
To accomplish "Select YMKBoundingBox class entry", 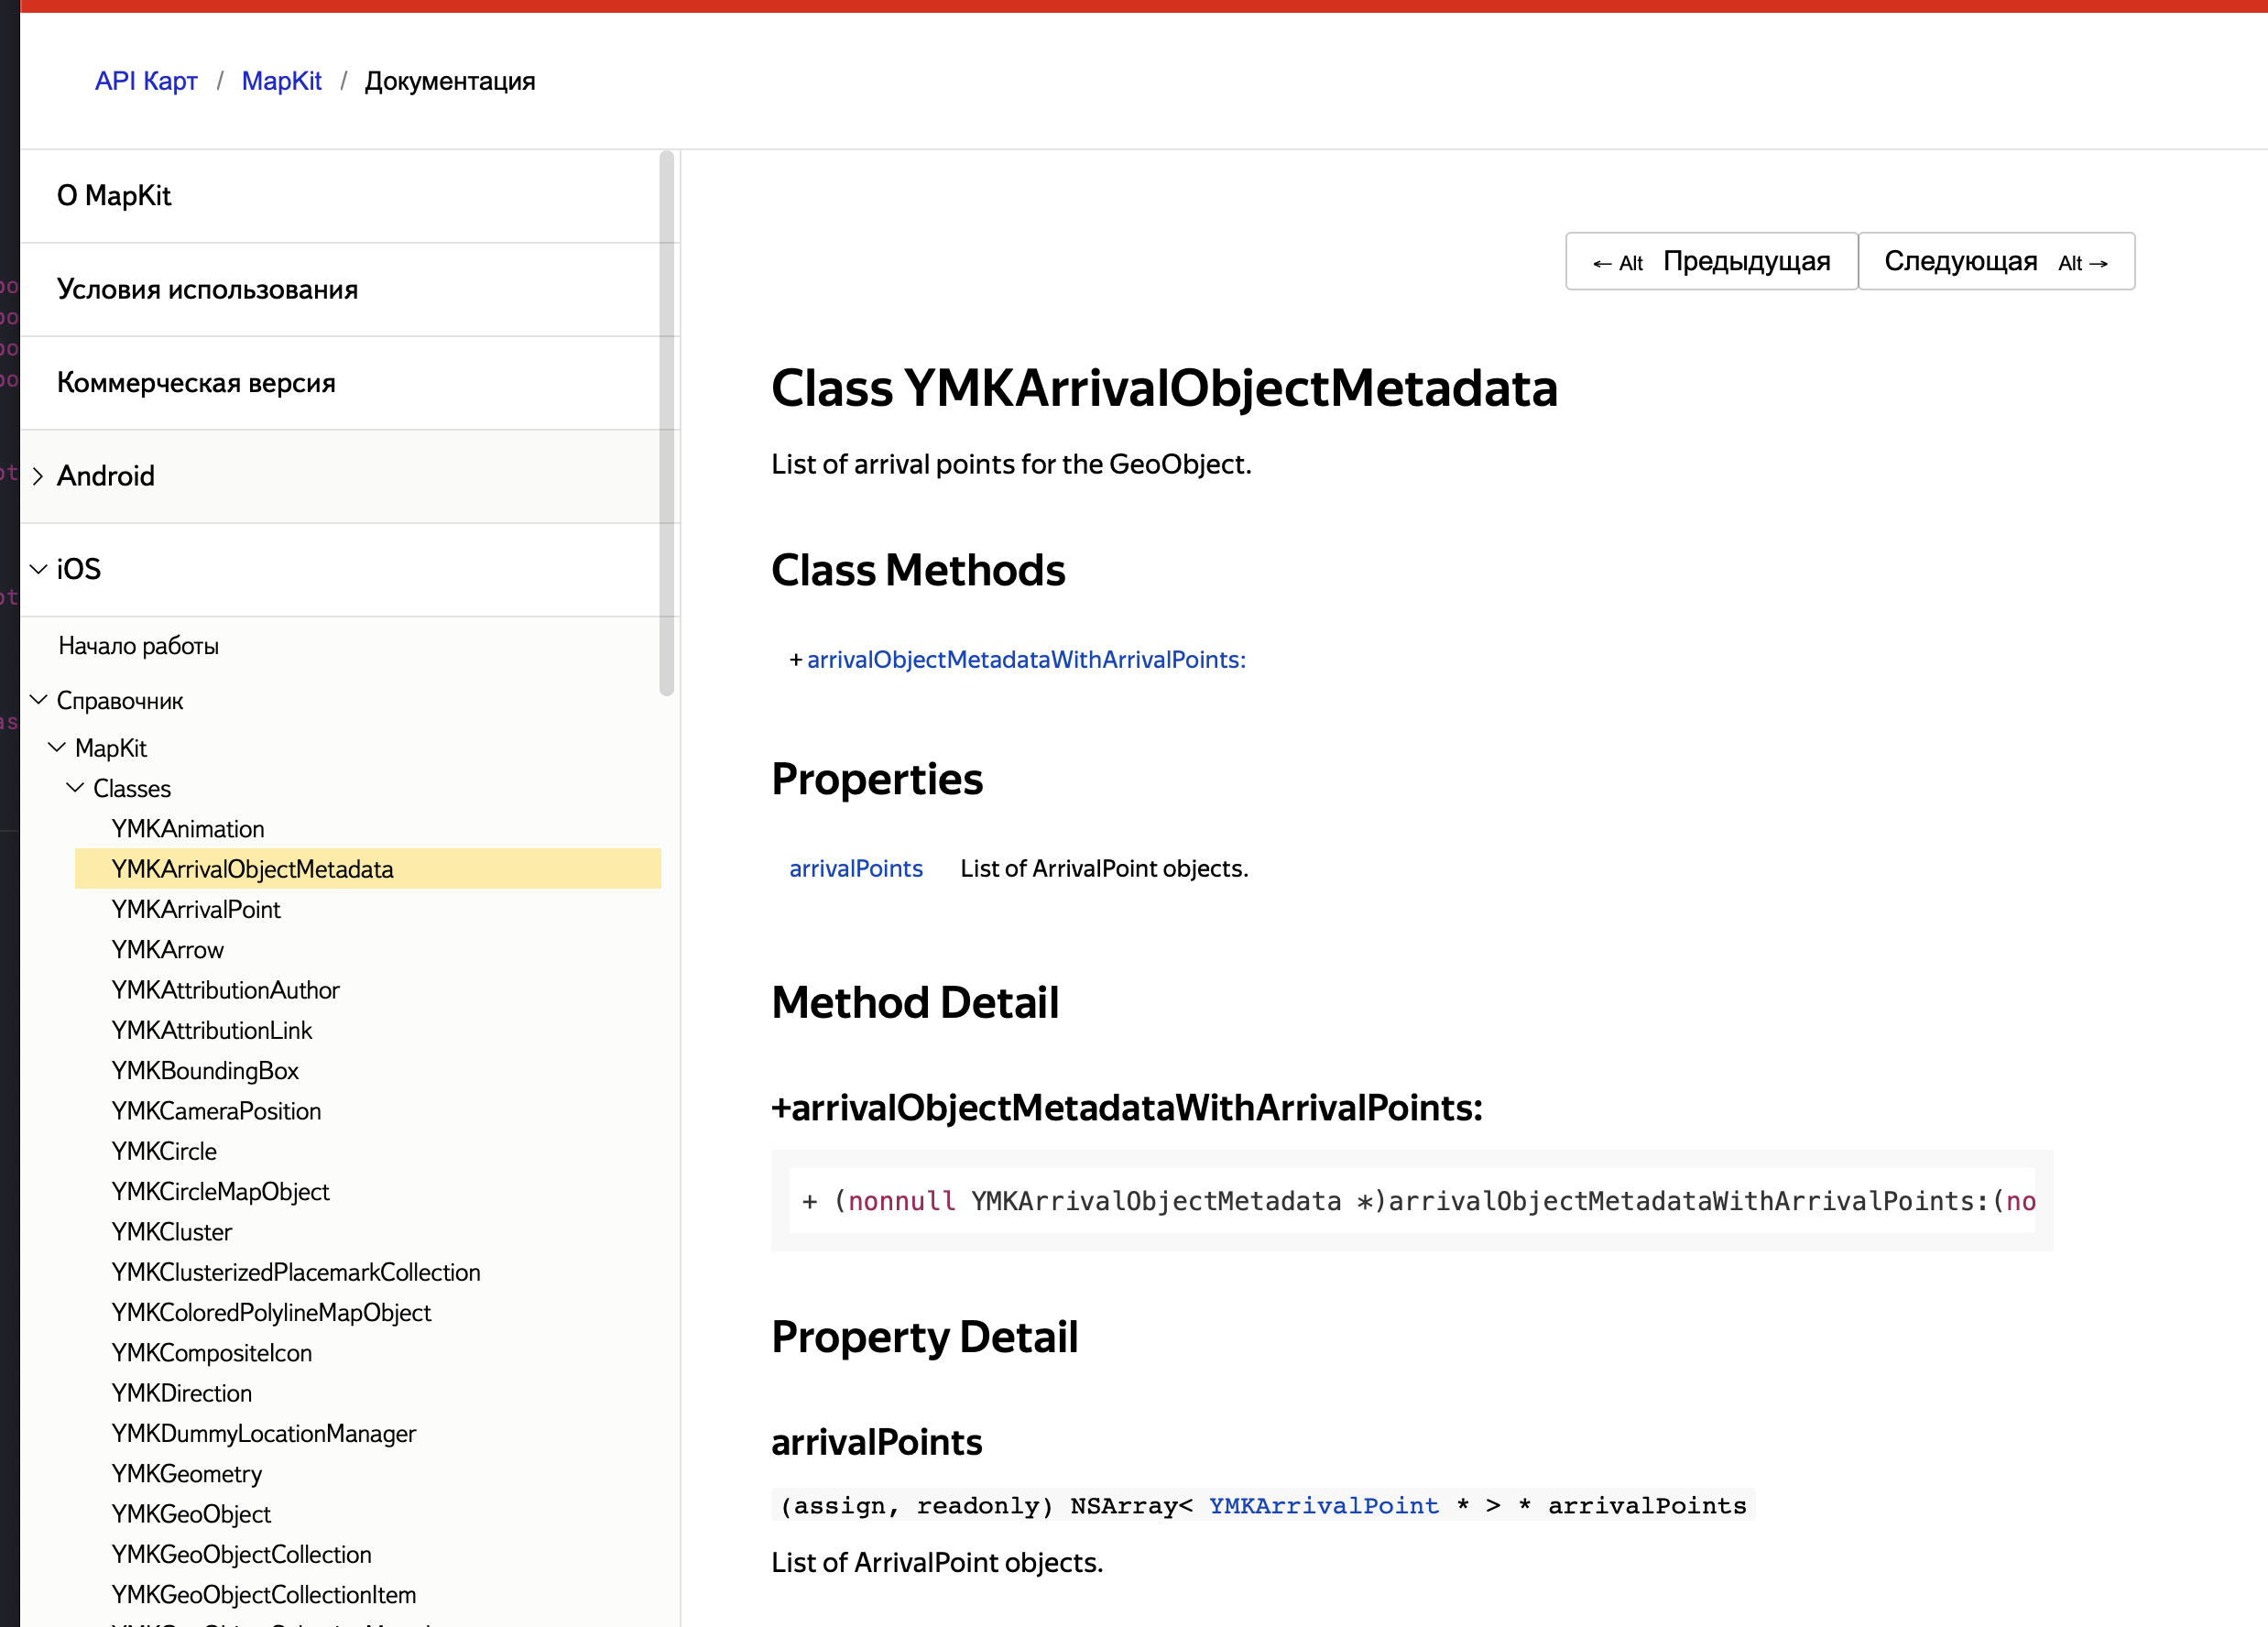I will point(205,1071).
